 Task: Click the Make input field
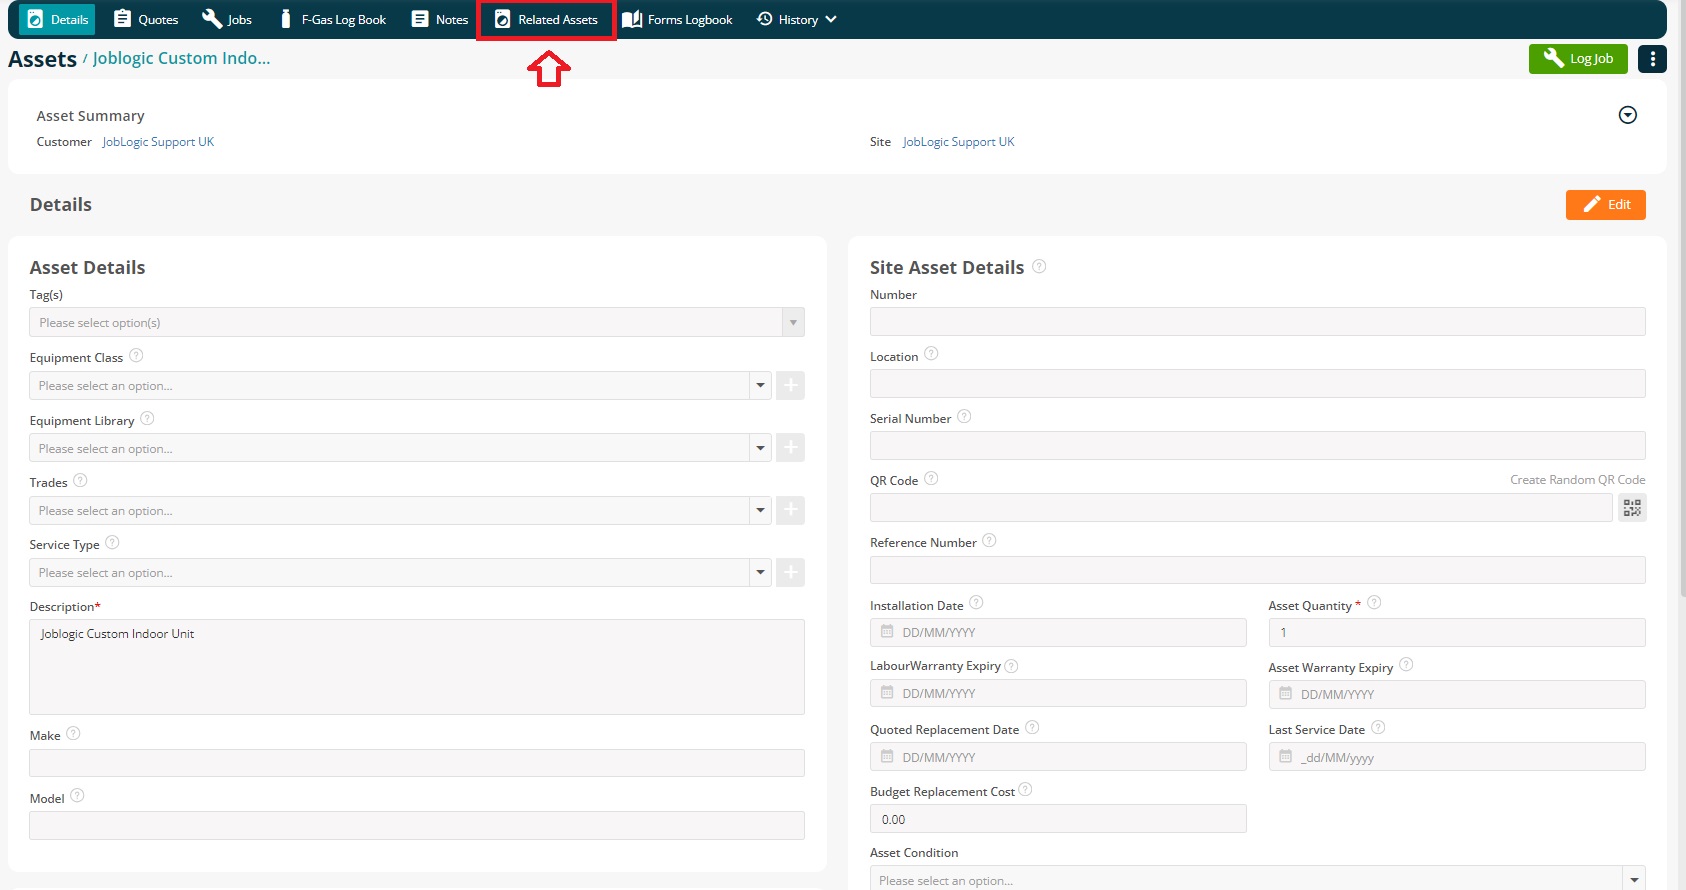(x=417, y=763)
